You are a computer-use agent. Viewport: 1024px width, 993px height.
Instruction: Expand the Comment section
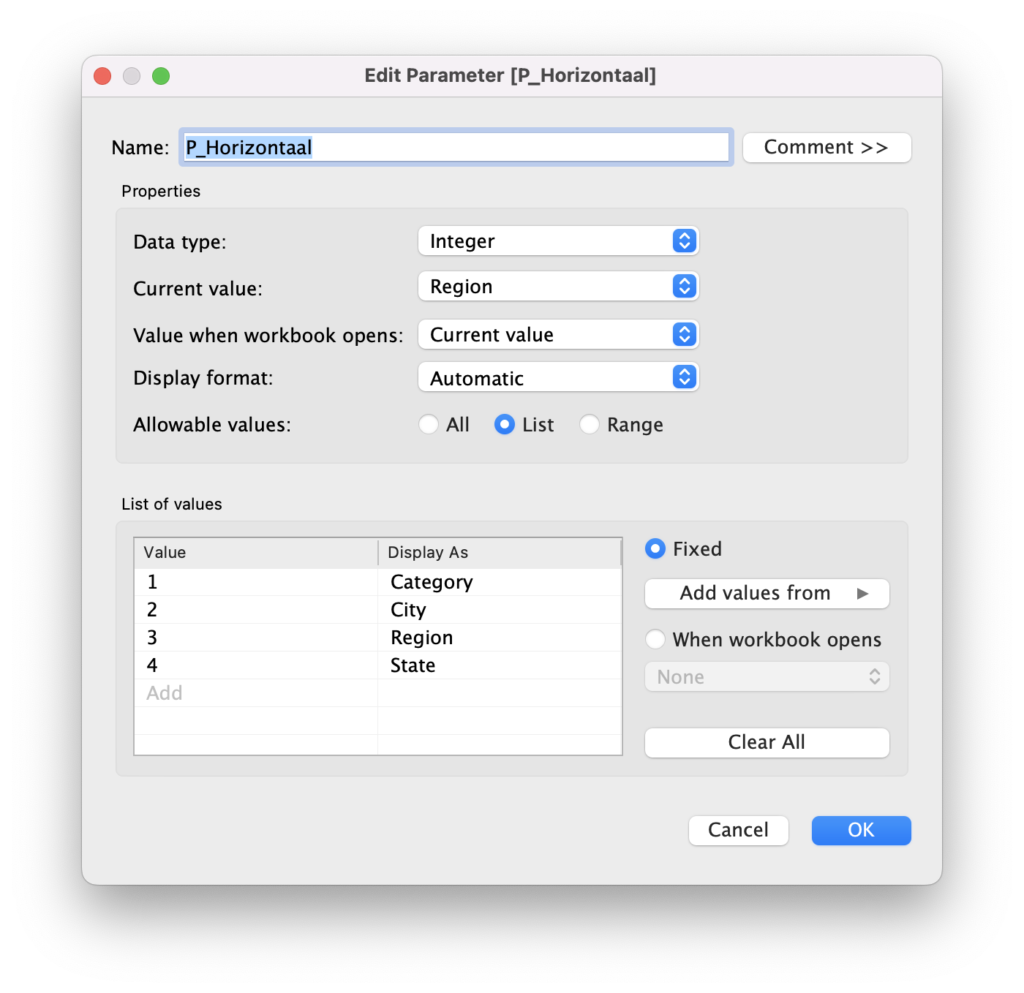click(826, 147)
